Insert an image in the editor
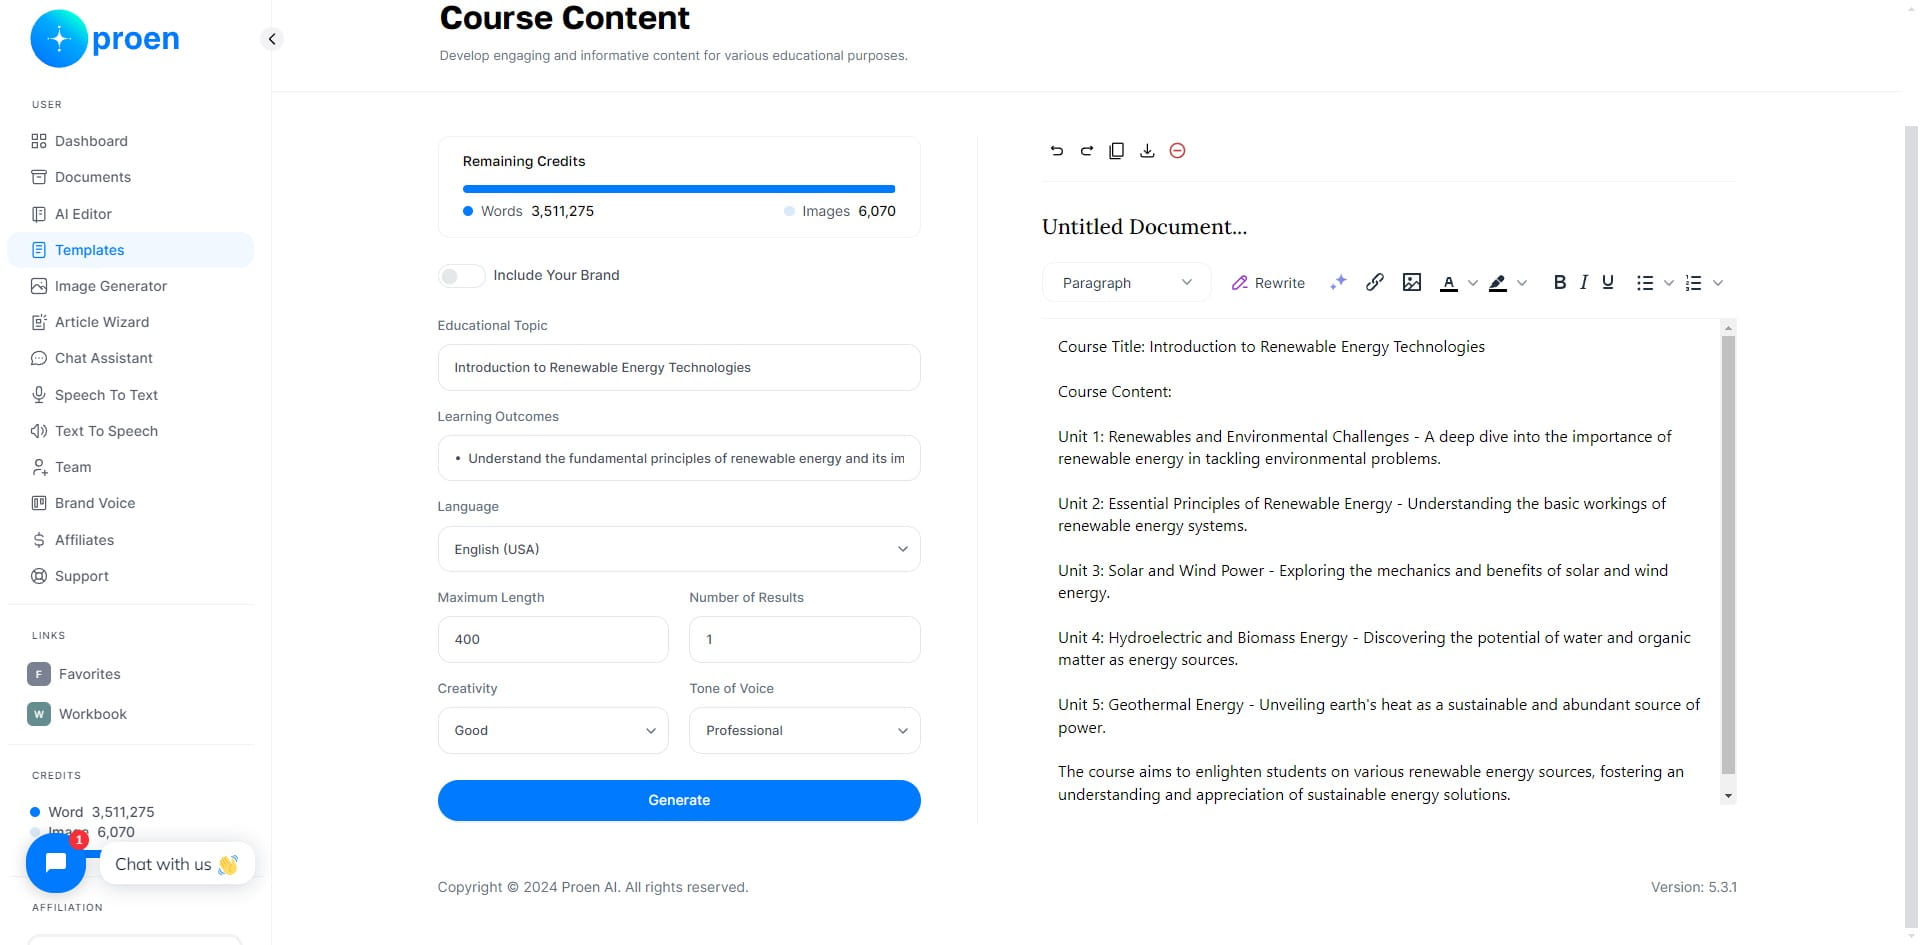This screenshot has height=945, width=1920. point(1412,282)
